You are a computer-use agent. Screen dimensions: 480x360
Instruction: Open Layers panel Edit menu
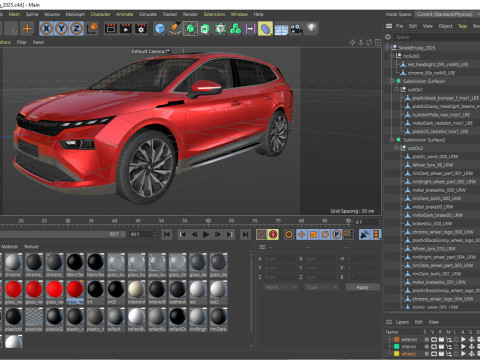(419, 322)
